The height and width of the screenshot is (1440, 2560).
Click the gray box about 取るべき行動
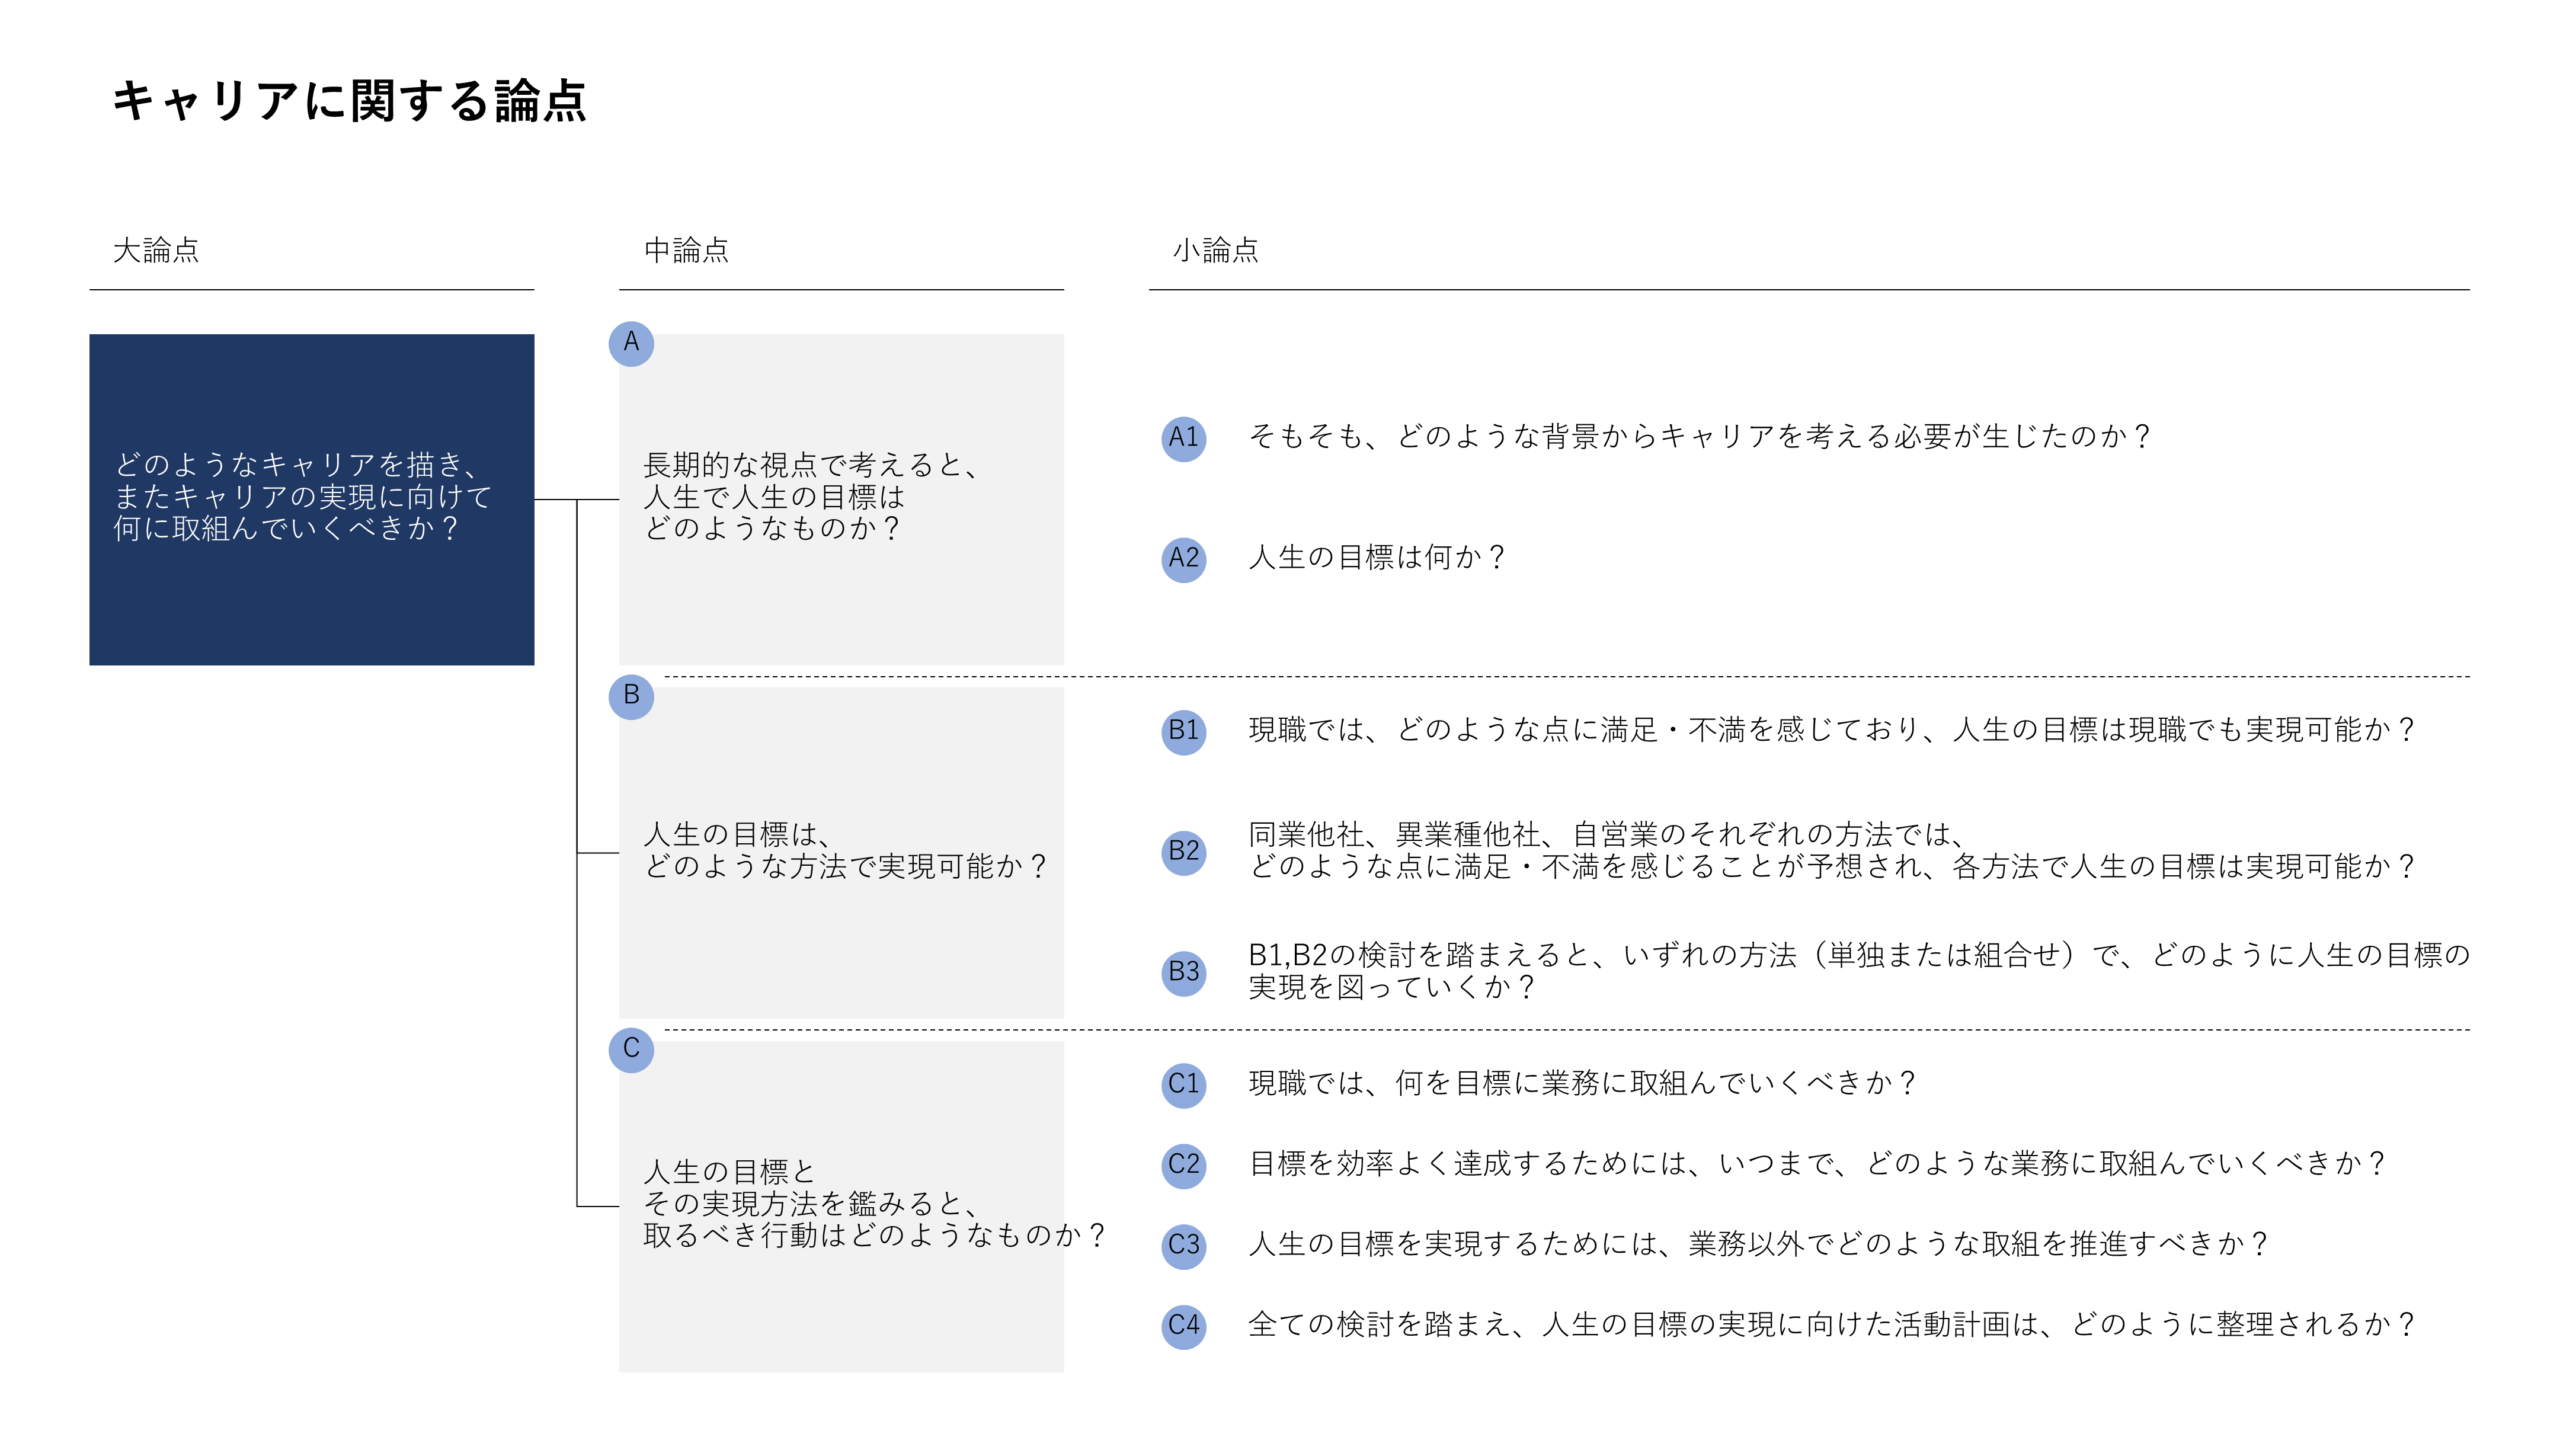pos(842,1205)
